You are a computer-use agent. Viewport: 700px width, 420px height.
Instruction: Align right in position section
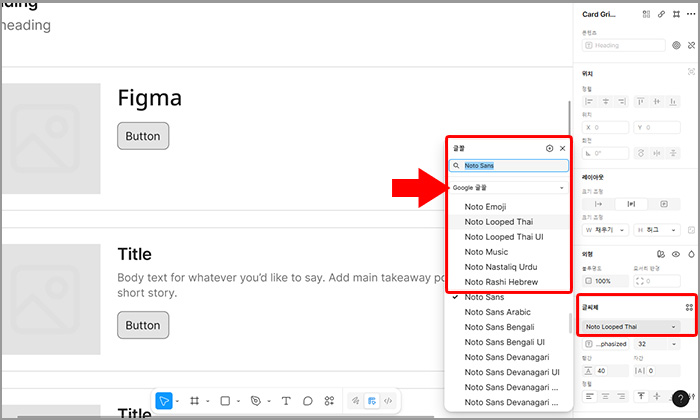point(621,102)
